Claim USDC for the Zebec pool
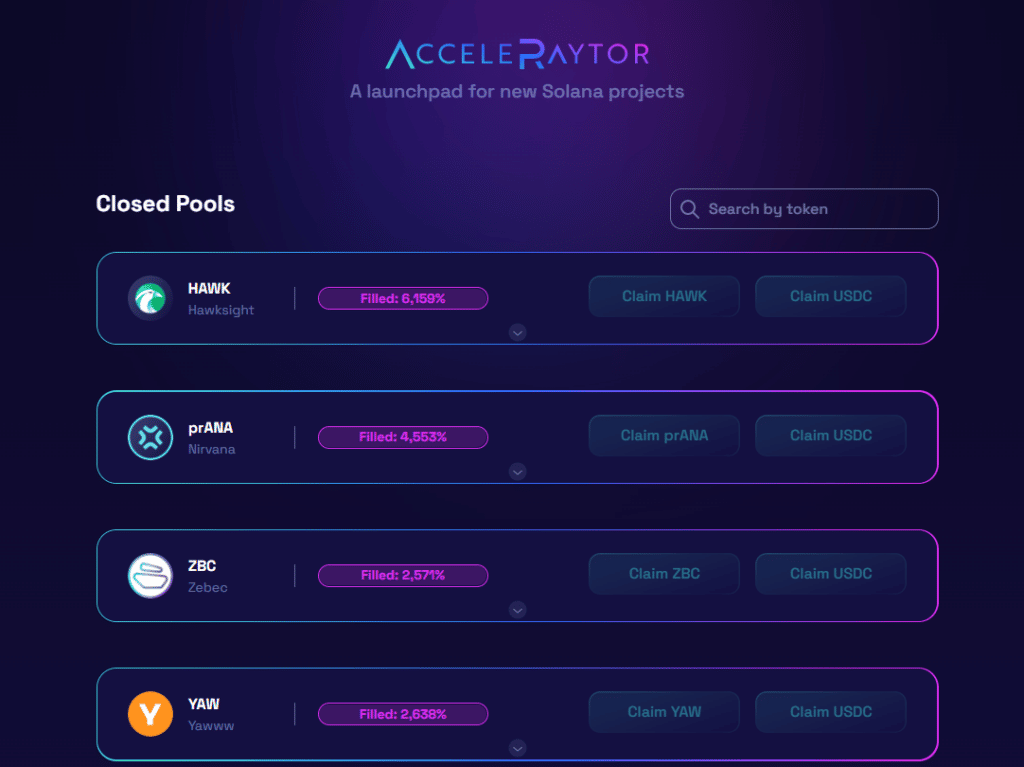1024x767 pixels. click(830, 574)
